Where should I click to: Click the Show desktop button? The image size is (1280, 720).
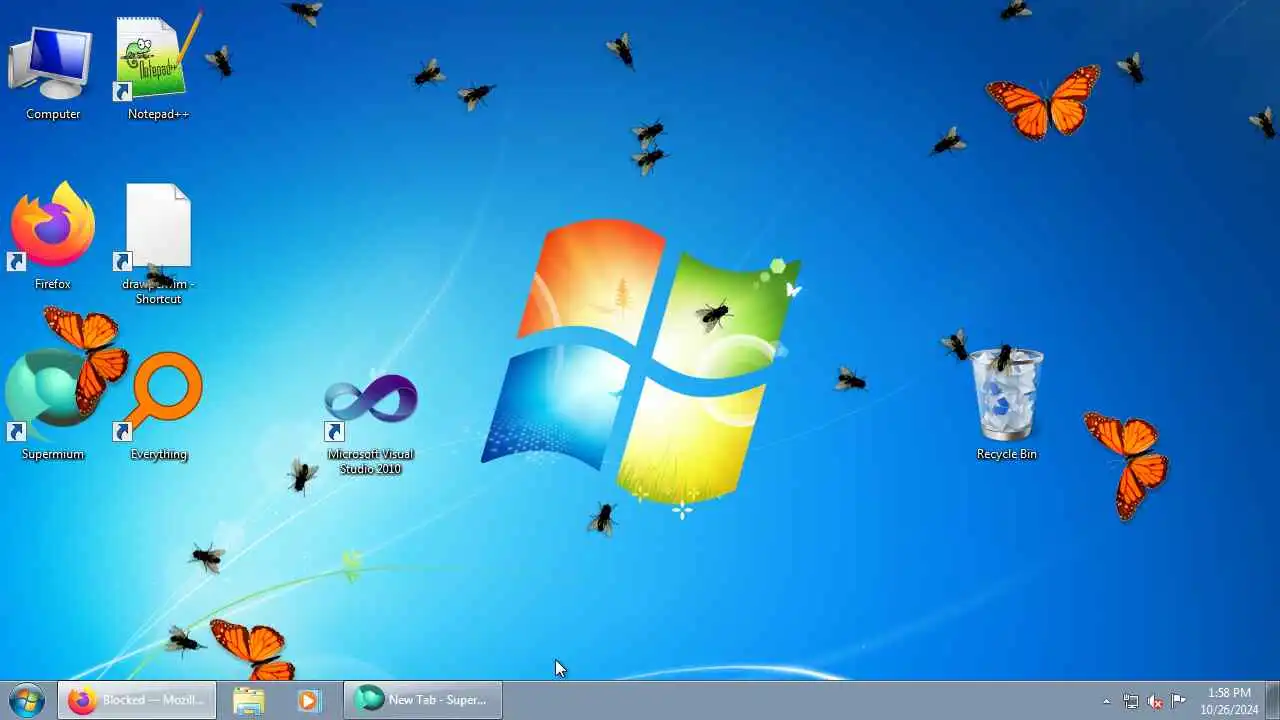1272,700
